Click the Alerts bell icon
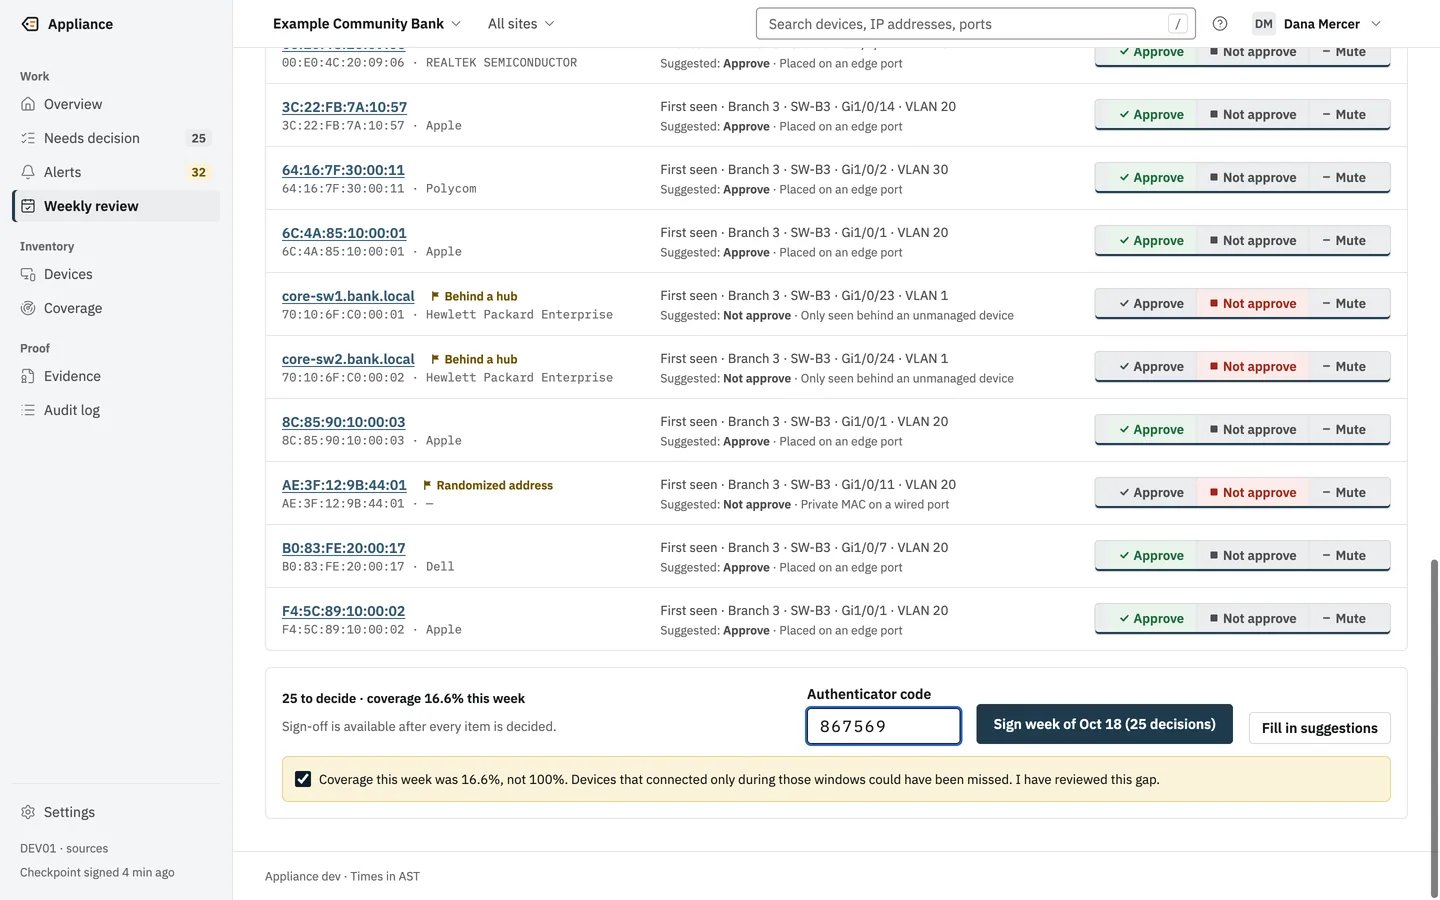 tap(28, 172)
